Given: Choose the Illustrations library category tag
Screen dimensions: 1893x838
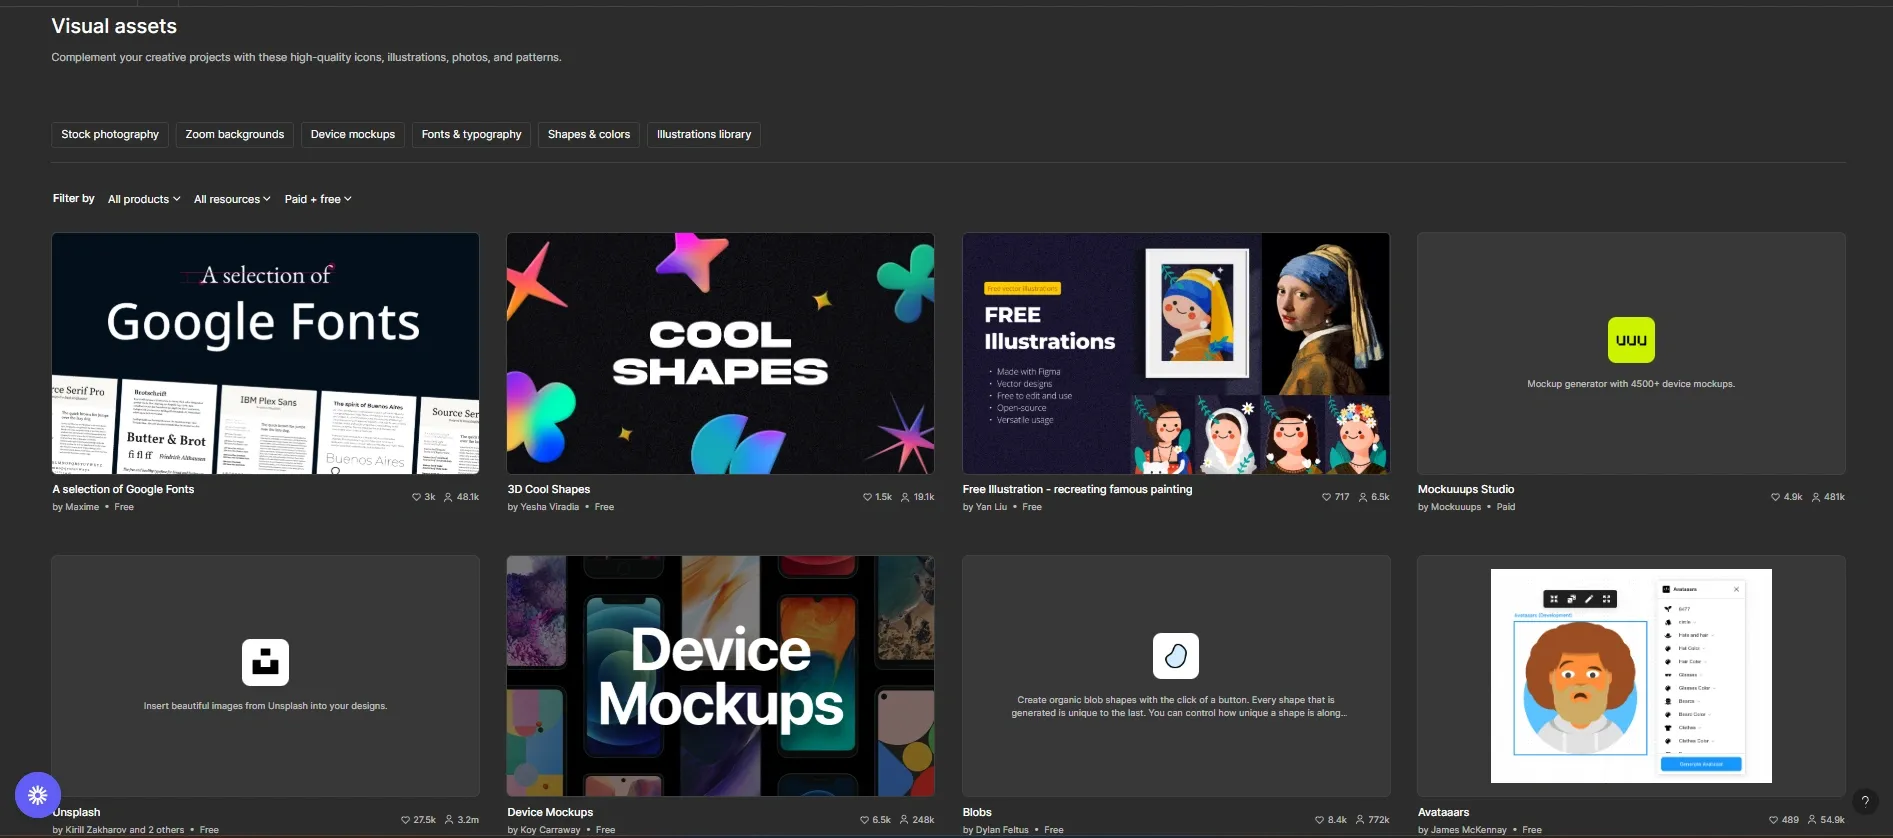Looking at the screenshot, I should pyautogui.click(x=703, y=135).
